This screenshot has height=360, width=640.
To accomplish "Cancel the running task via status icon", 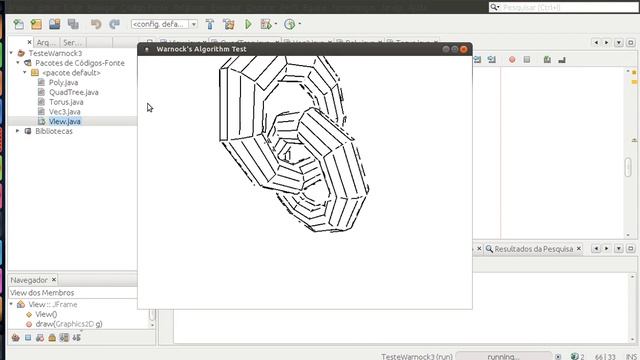I will click(558, 357).
